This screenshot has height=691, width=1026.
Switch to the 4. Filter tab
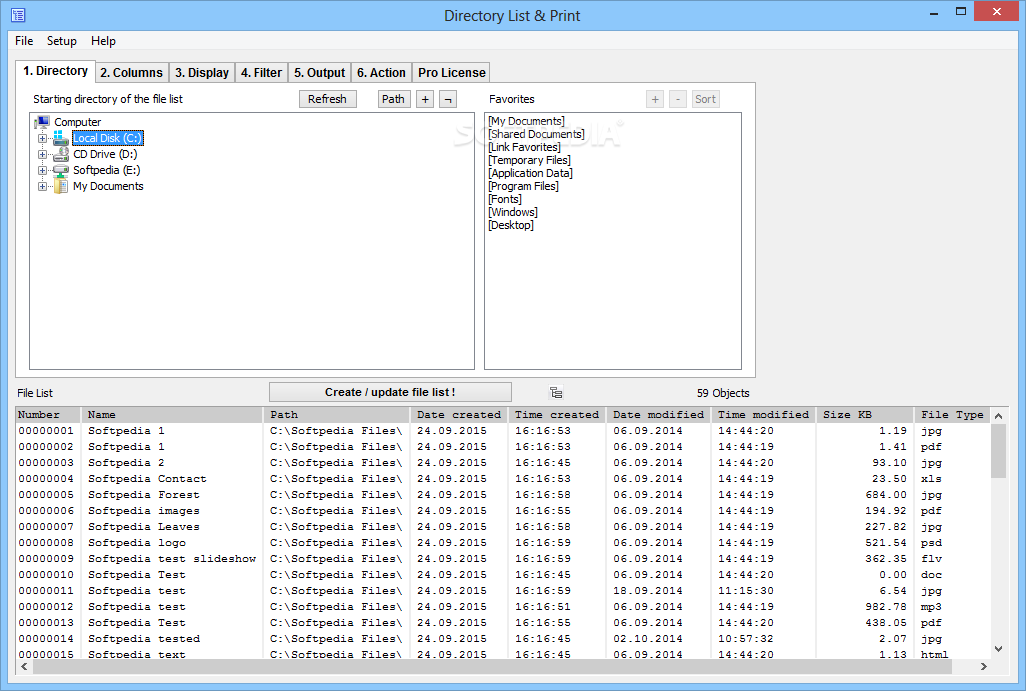coord(261,73)
